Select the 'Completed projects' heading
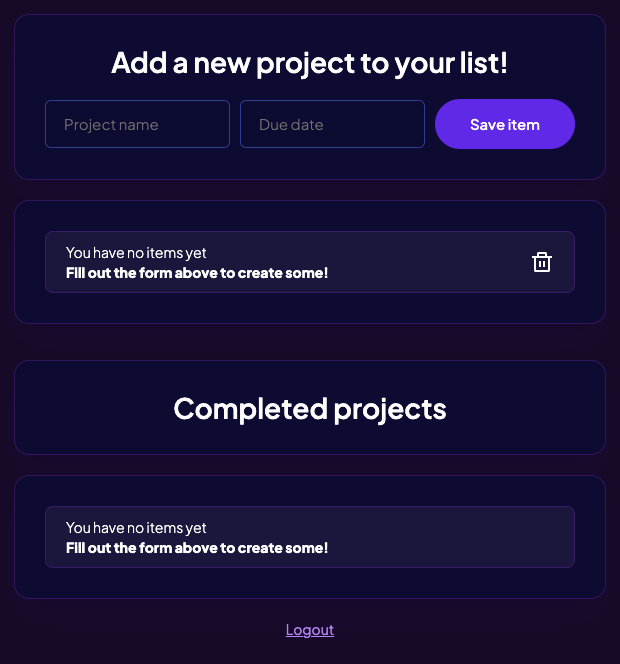The width and height of the screenshot is (620, 664). pos(310,409)
